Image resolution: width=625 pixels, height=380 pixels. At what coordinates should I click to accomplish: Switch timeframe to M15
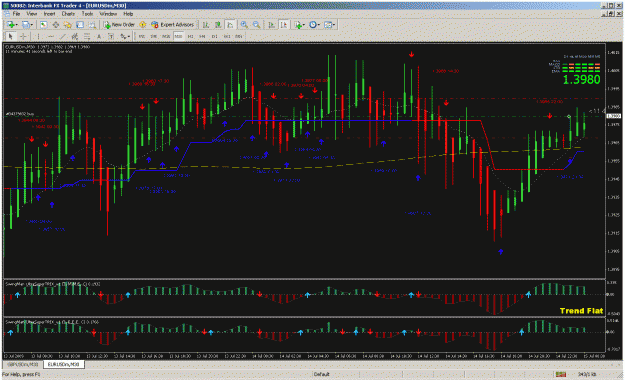click(x=166, y=36)
